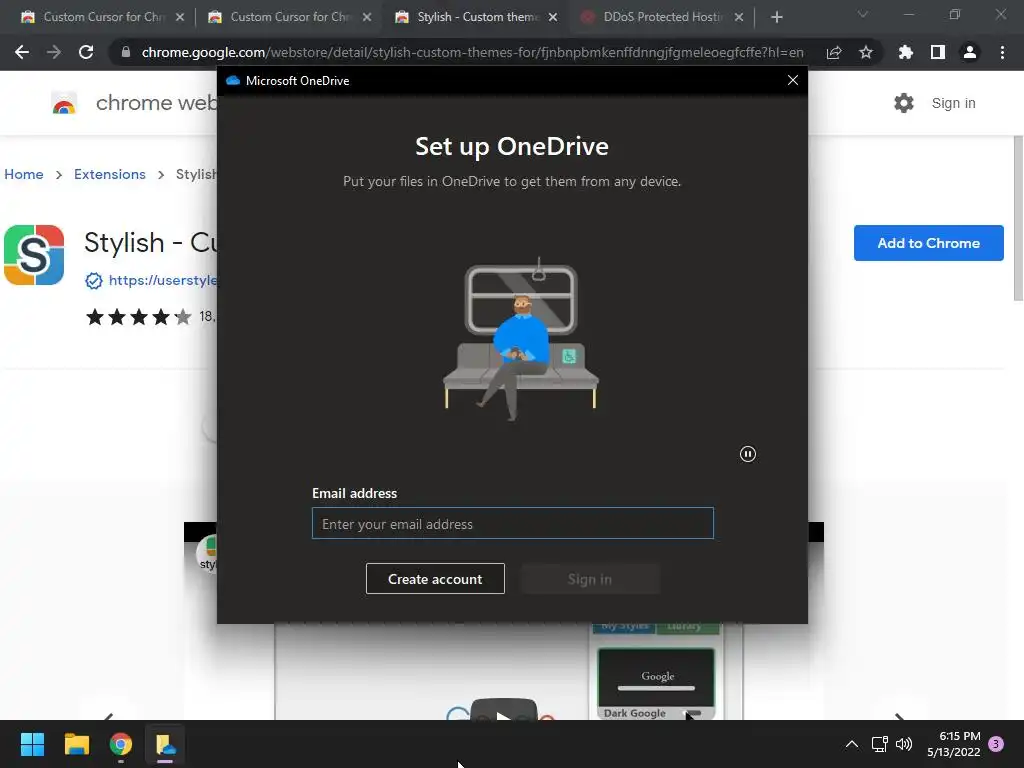1024x768 pixels.
Task: Close the Microsoft OneDrive dialog
Action: coord(793,80)
